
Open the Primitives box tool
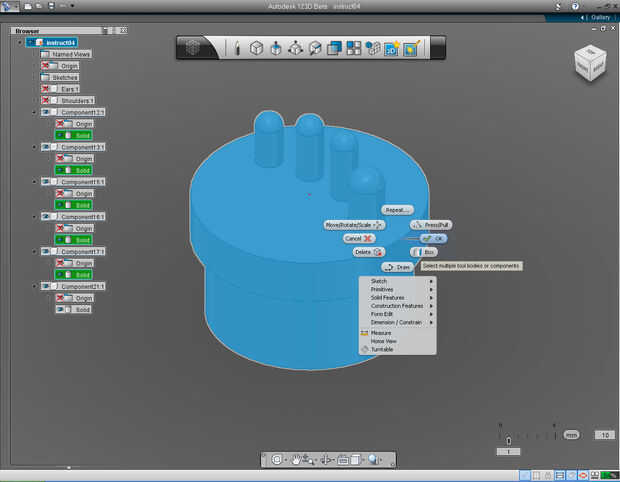[x=257, y=48]
